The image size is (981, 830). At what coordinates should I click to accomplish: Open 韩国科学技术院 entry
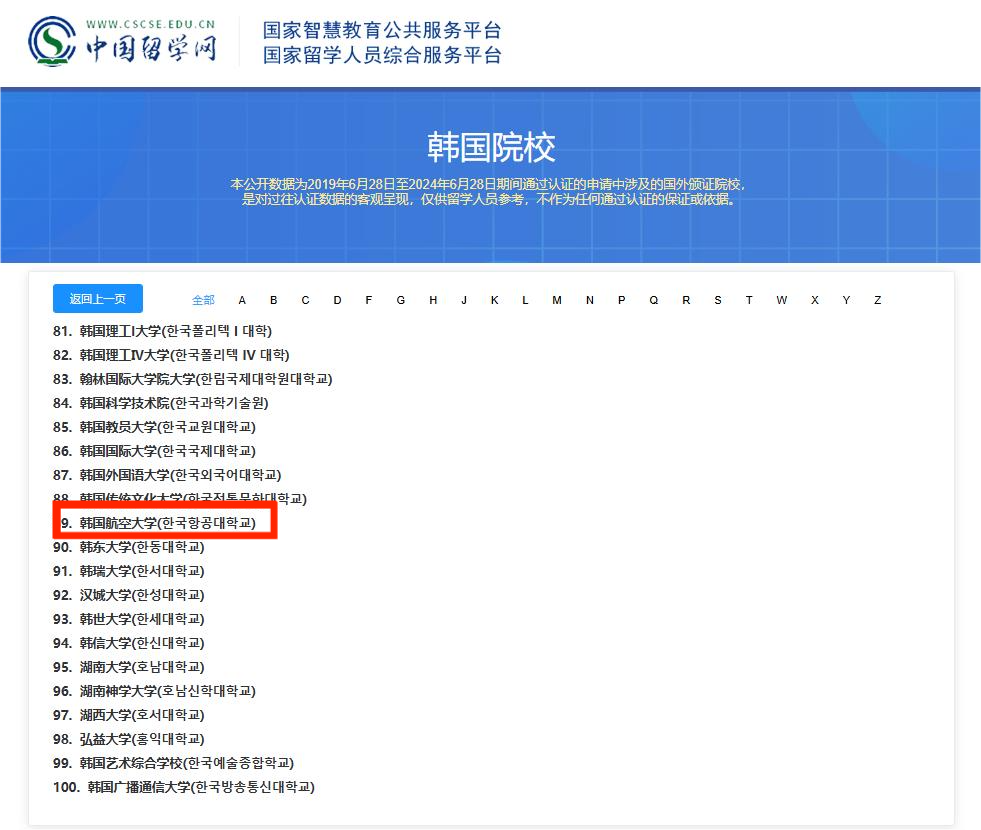pos(173,403)
